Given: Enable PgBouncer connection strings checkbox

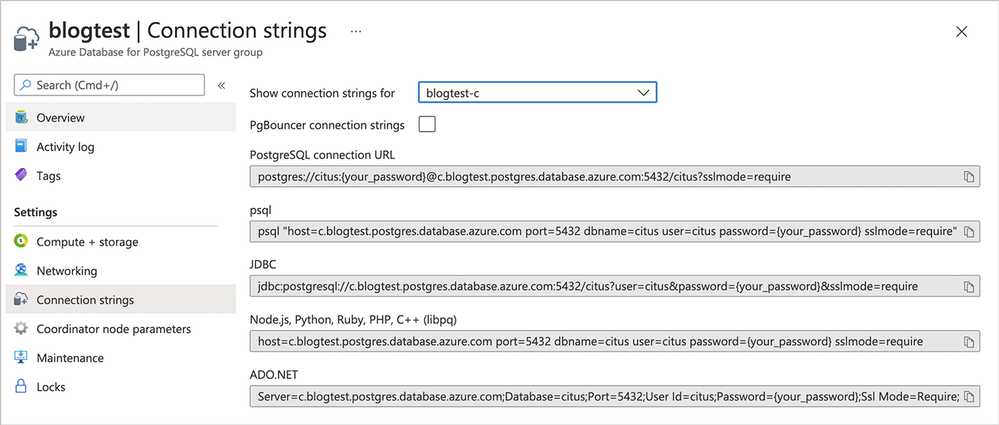Looking at the screenshot, I should (427, 125).
